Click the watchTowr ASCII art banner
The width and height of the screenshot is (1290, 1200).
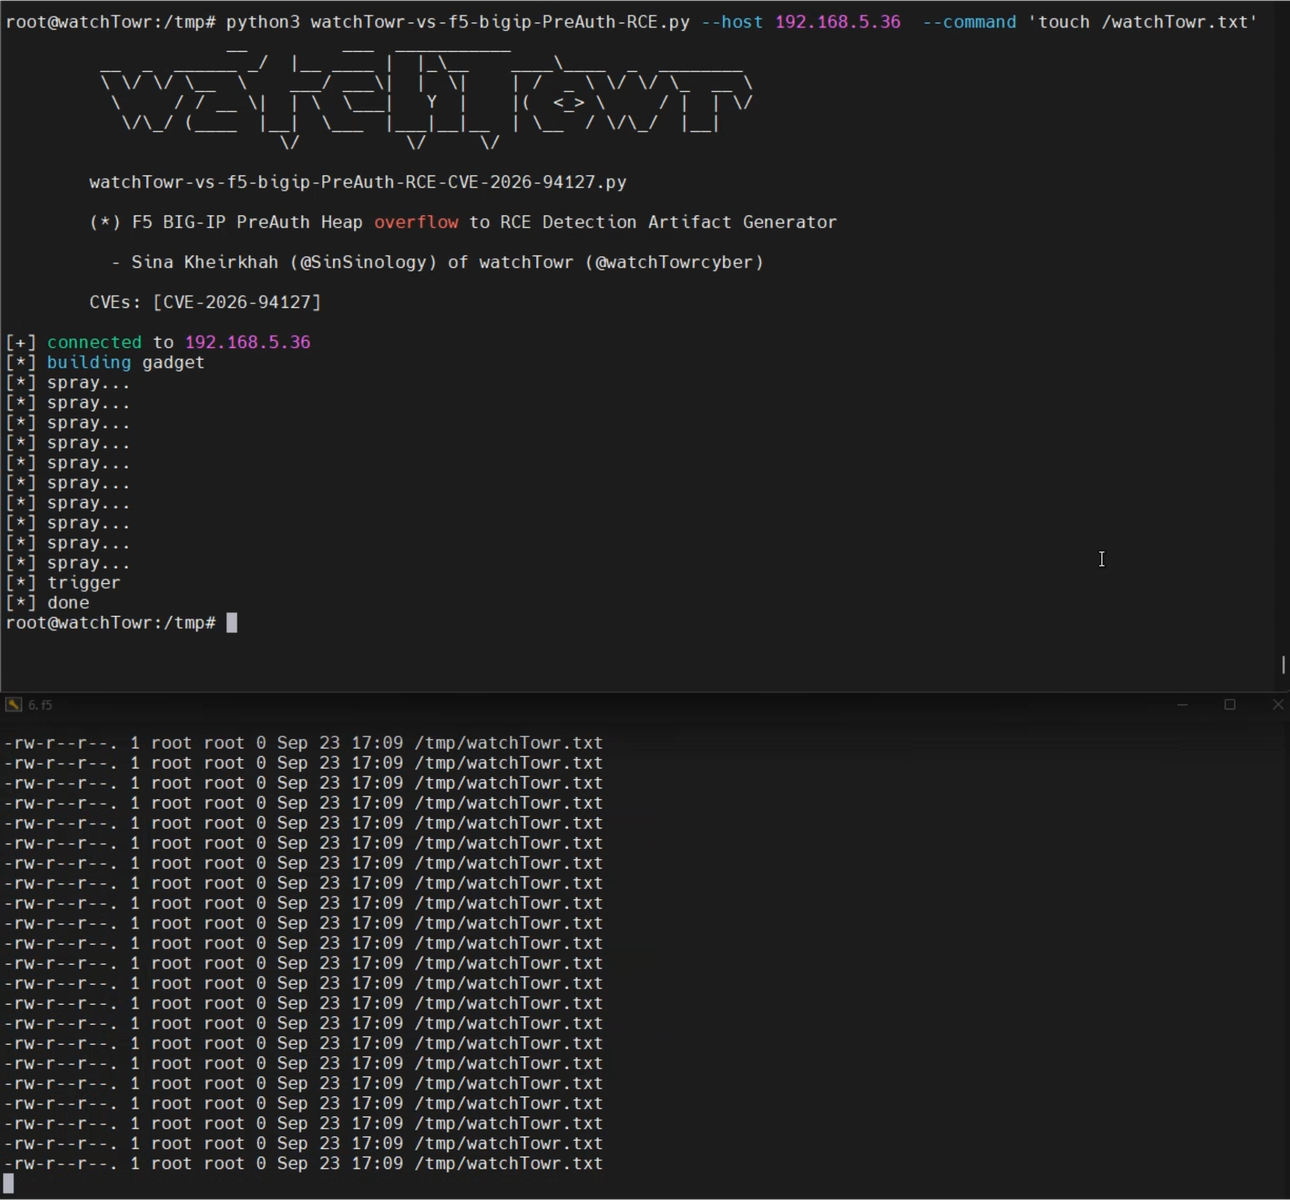tap(427, 98)
